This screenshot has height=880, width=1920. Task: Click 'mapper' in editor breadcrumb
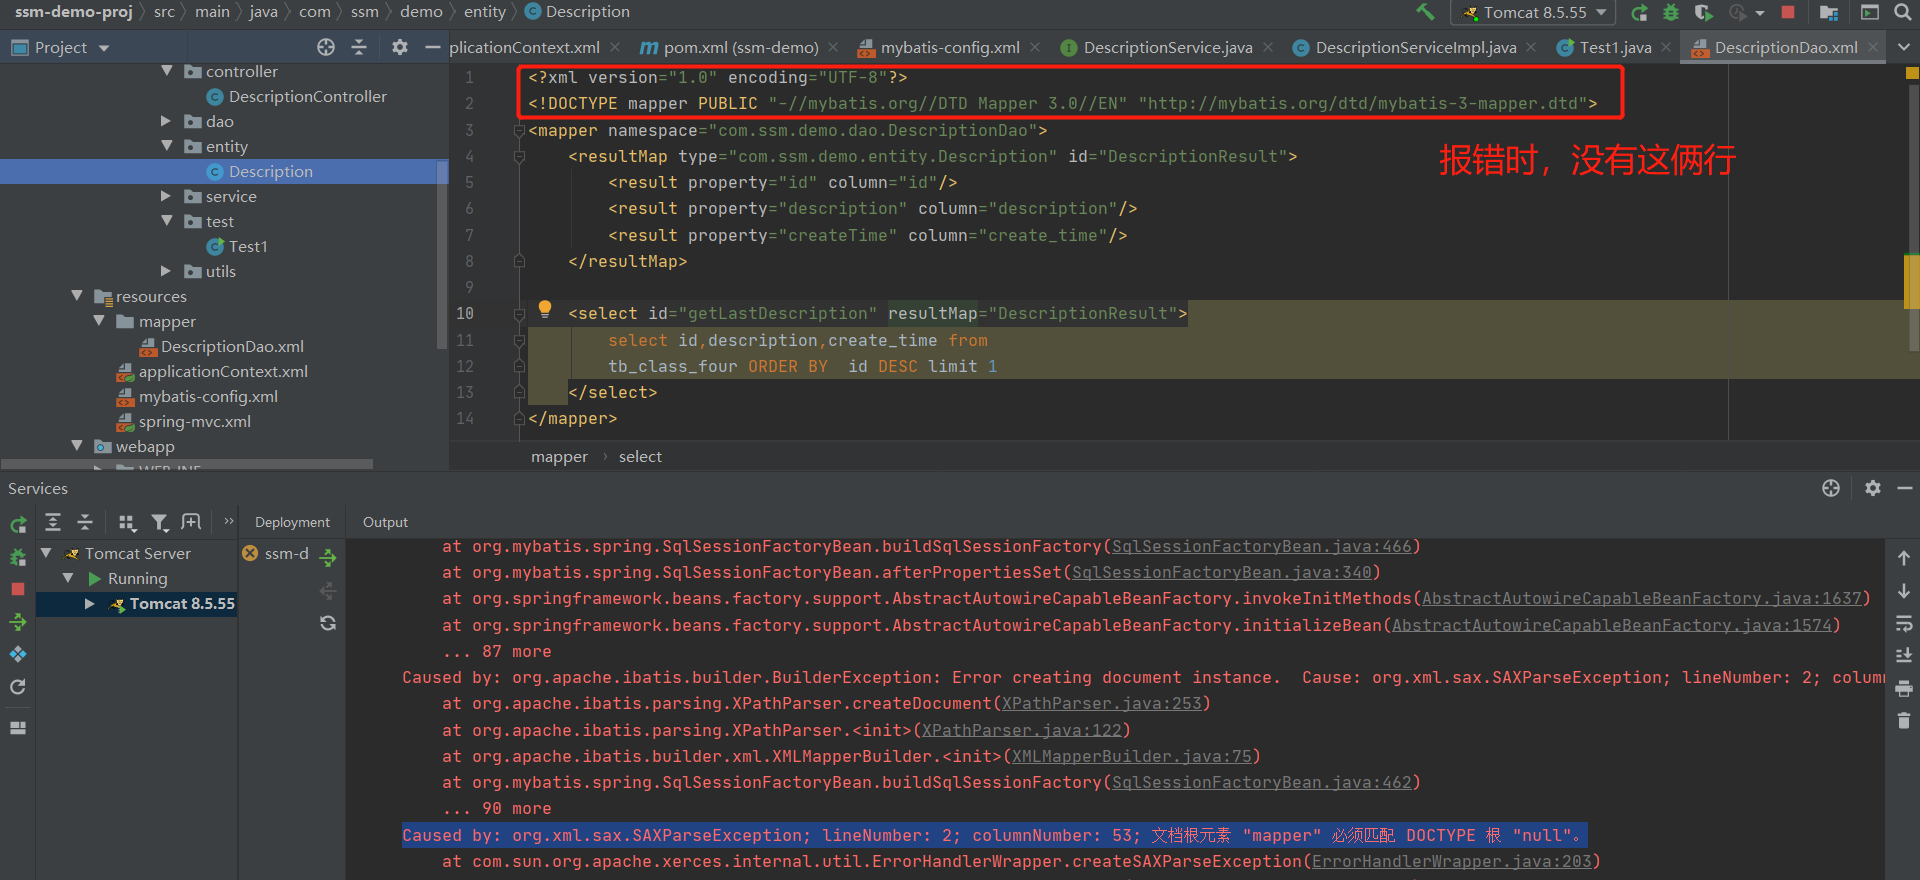click(x=559, y=456)
